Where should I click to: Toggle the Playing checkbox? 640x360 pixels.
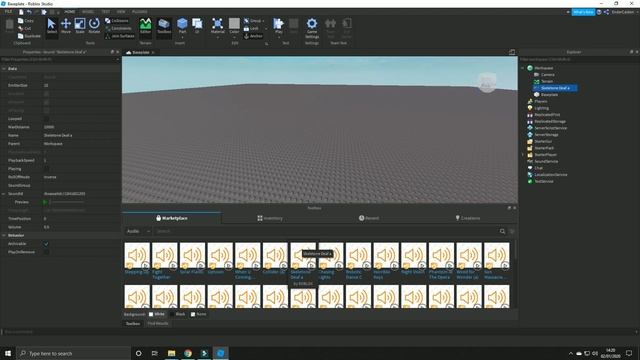coord(46,169)
